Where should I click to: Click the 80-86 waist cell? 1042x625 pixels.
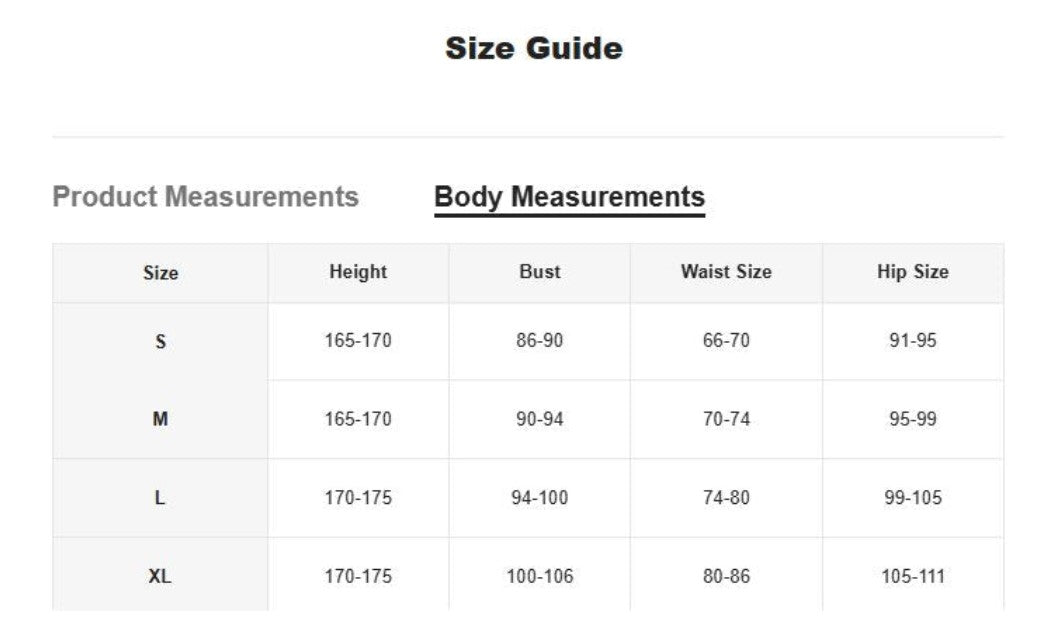tap(726, 575)
